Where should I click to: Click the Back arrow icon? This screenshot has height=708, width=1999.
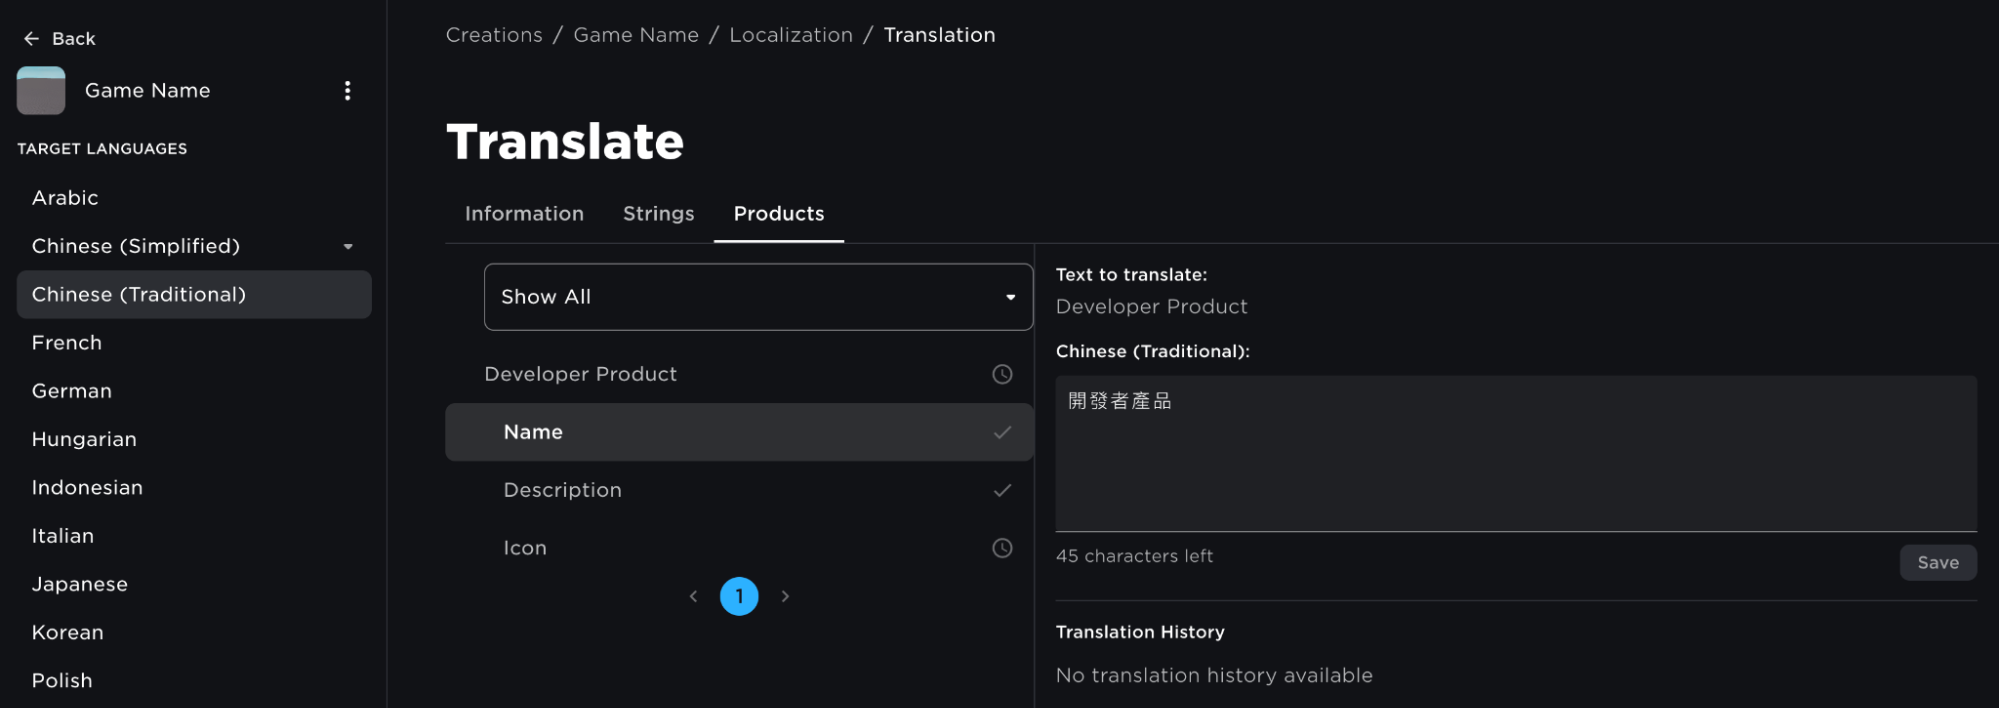click(31, 39)
